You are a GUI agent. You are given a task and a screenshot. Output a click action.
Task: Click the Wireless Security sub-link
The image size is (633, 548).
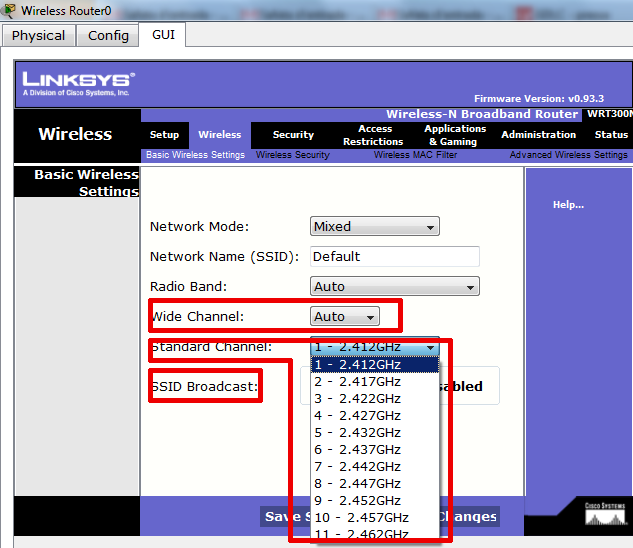coord(292,155)
